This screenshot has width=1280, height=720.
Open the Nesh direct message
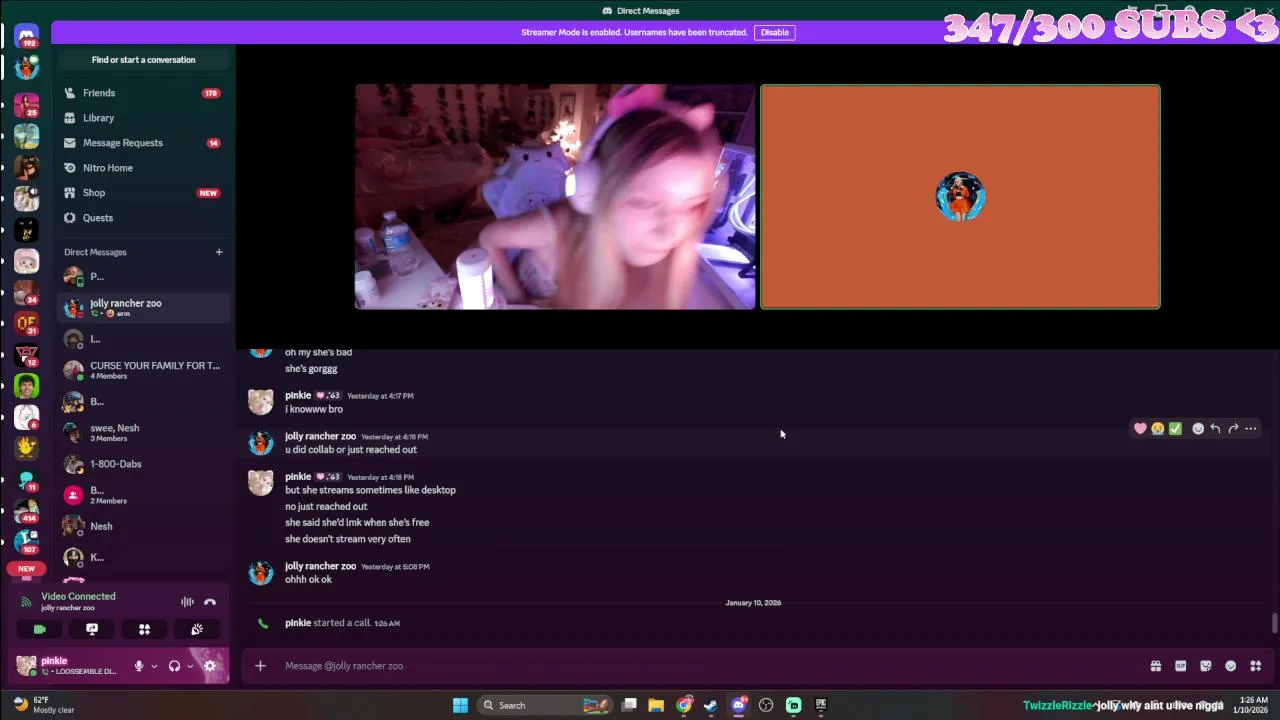coord(143,526)
